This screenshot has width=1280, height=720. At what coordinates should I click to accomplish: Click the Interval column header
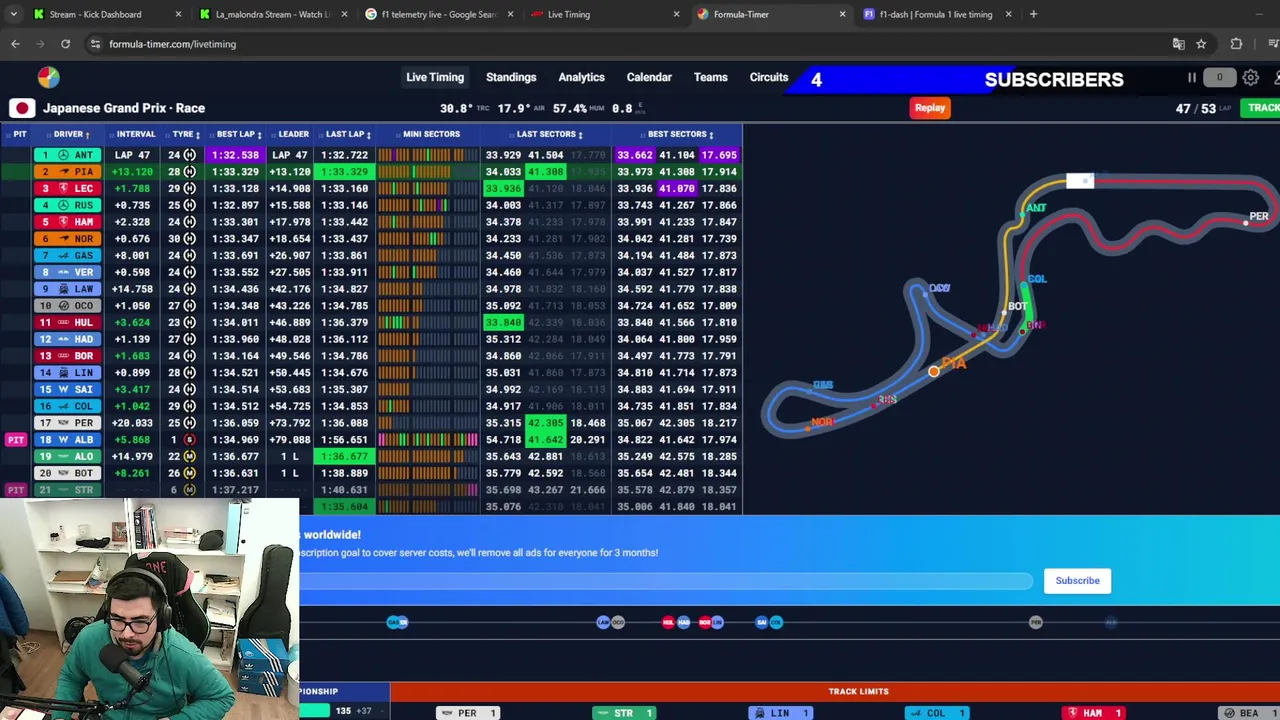click(136, 134)
